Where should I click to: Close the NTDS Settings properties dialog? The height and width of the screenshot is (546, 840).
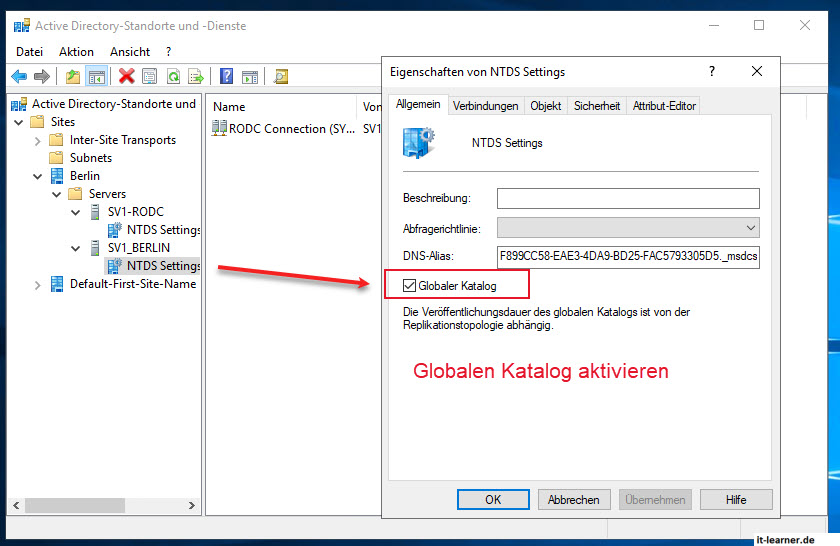point(756,71)
